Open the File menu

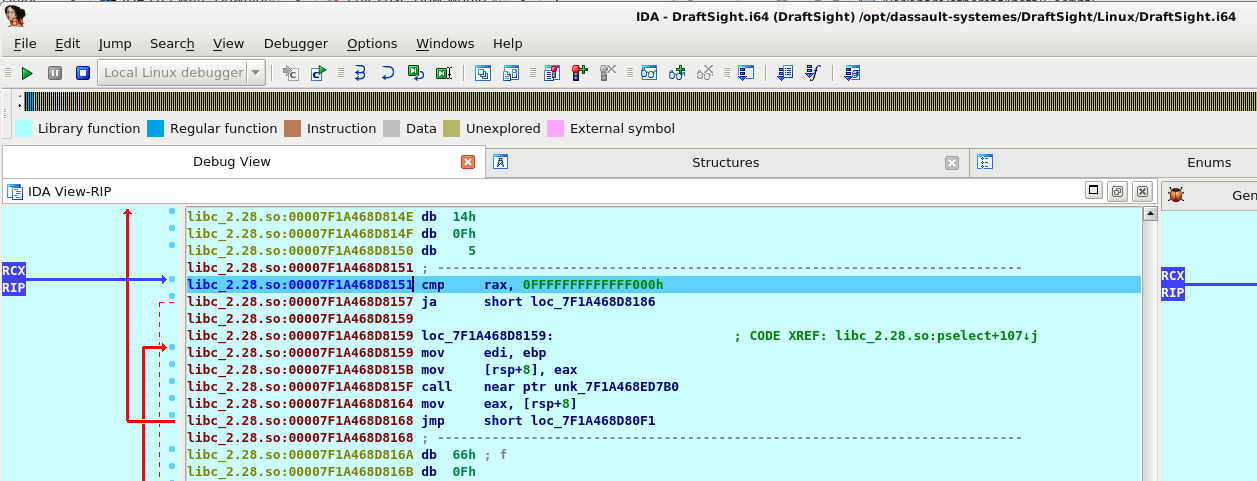point(25,43)
